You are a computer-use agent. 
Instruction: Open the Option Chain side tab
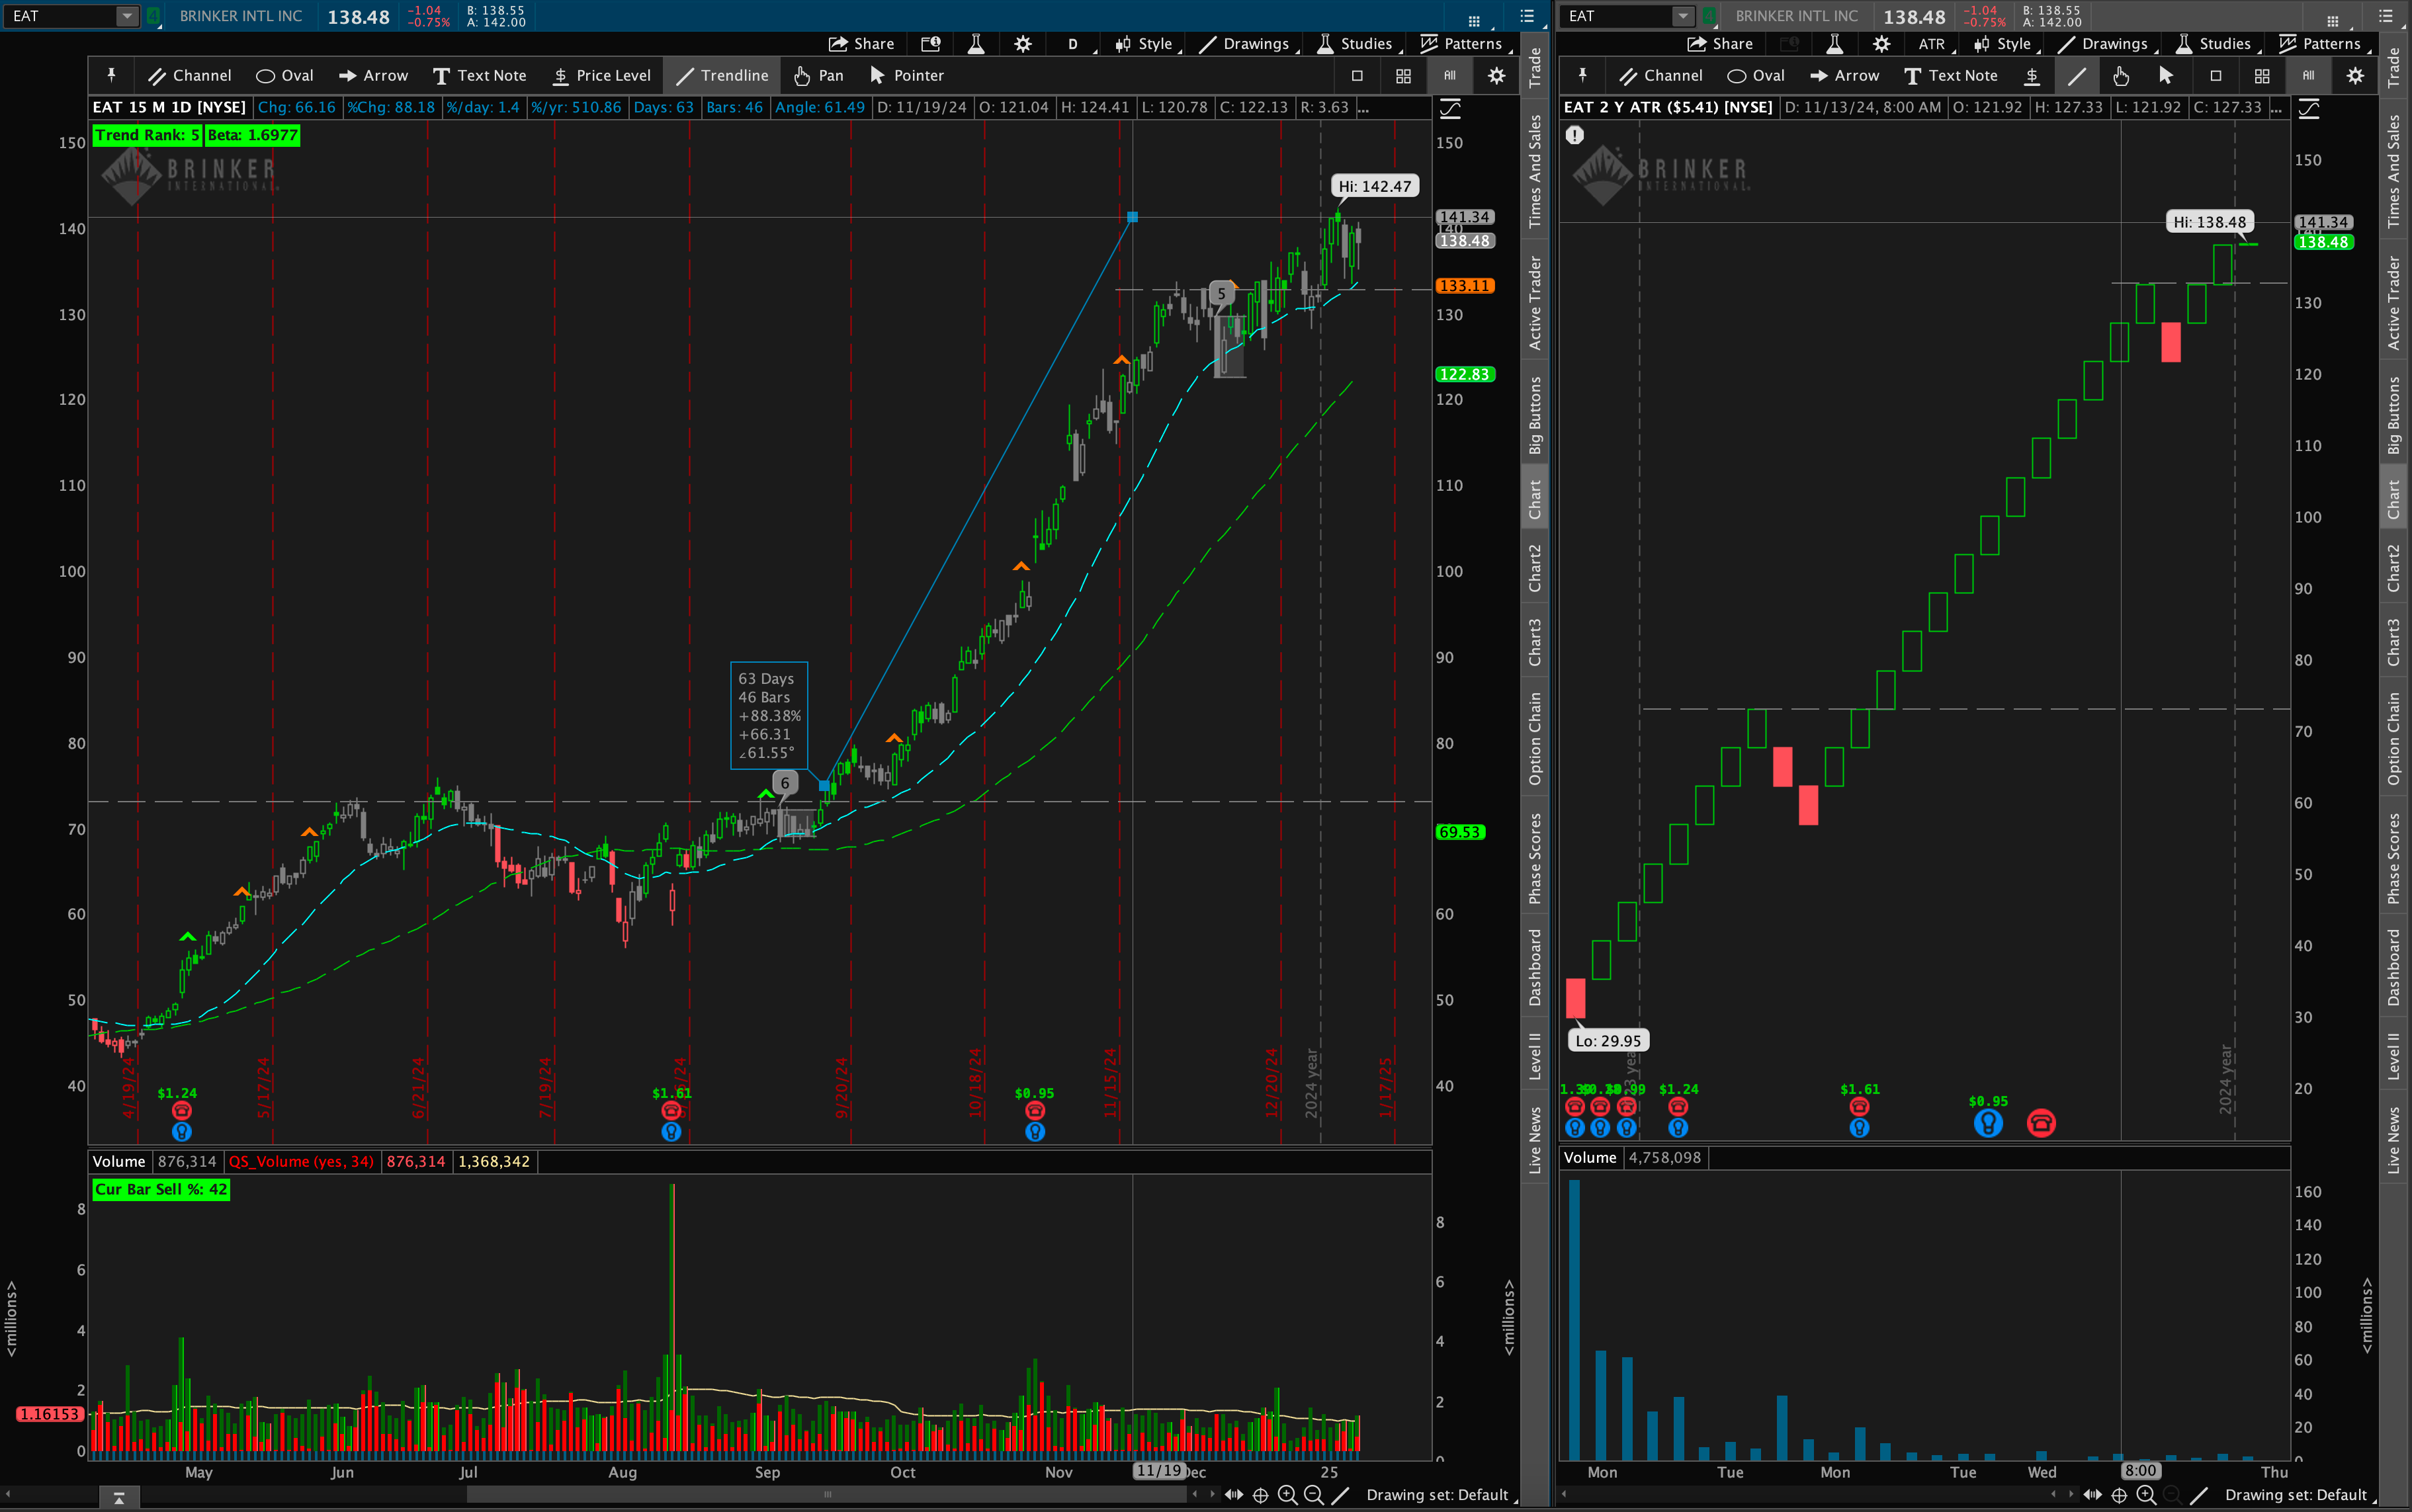click(1535, 738)
